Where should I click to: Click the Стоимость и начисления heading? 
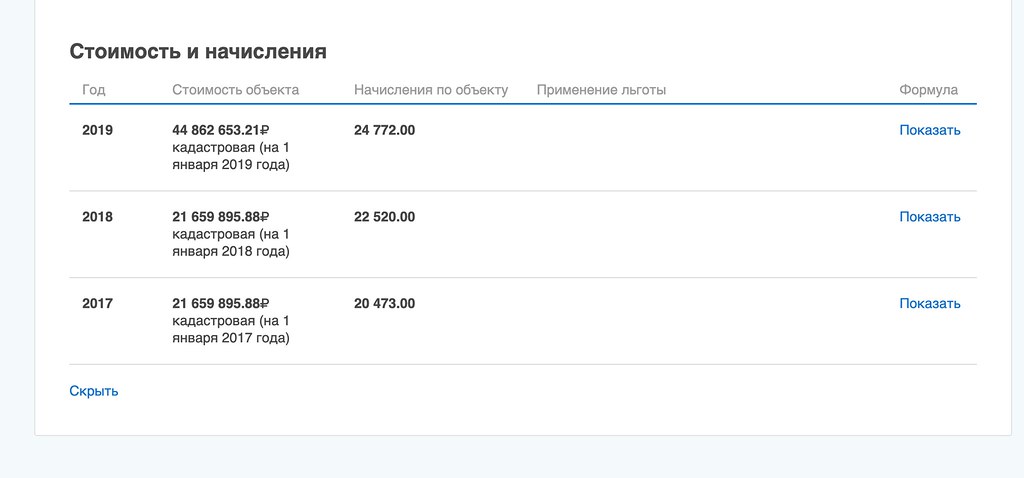198,52
